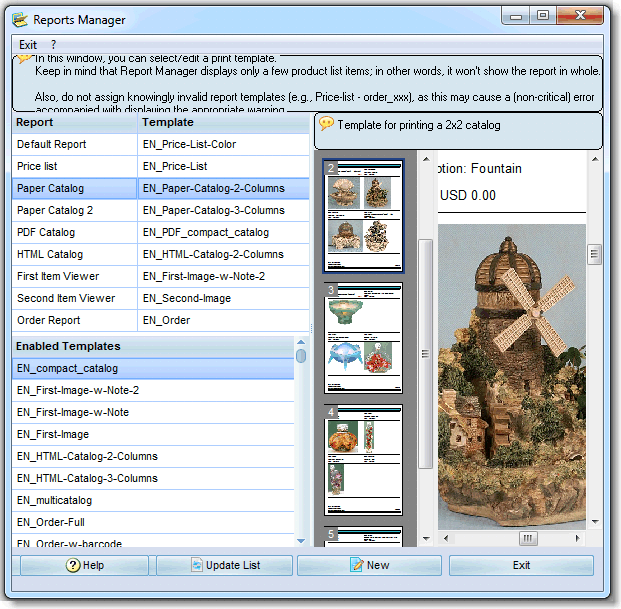Click the EN_PDF_compact_catalog template cell
This screenshot has height=609, width=621.
click(223, 232)
